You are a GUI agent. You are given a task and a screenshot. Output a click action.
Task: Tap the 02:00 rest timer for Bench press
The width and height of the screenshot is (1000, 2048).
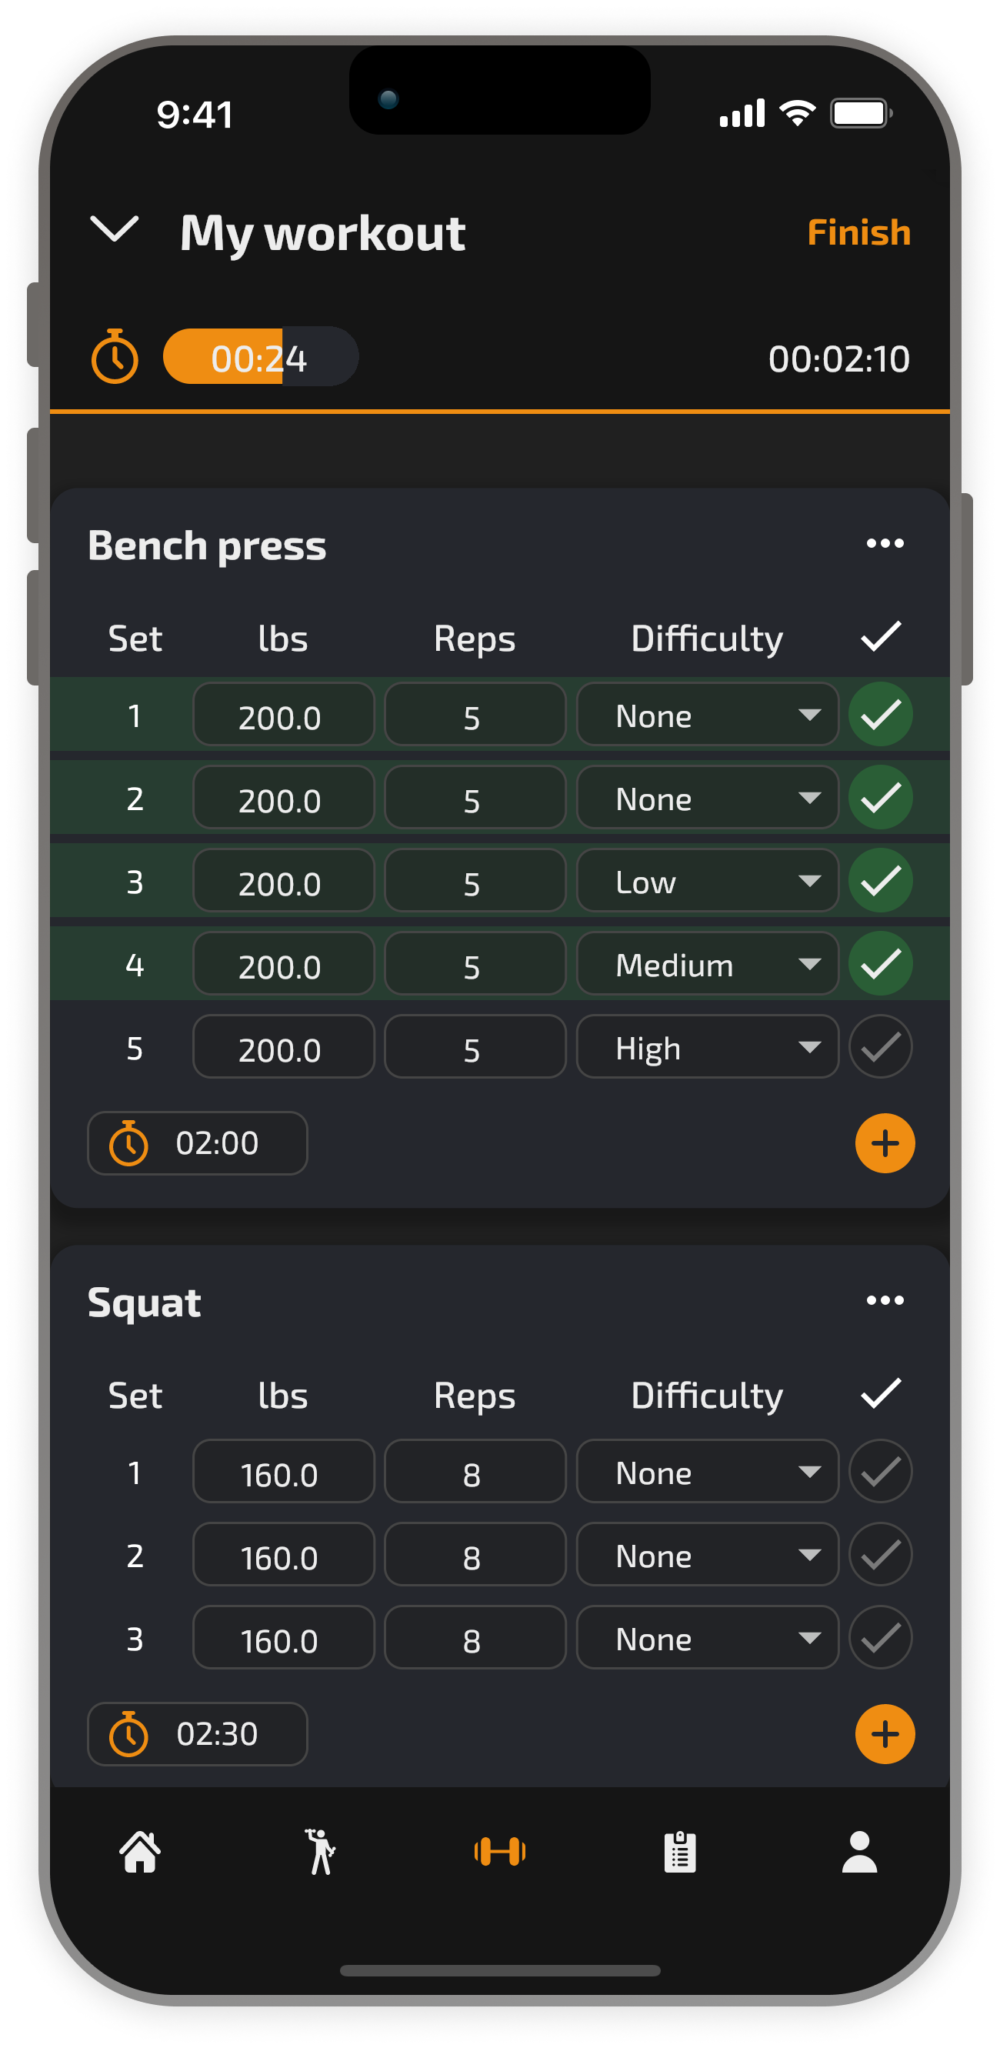[x=196, y=1143]
